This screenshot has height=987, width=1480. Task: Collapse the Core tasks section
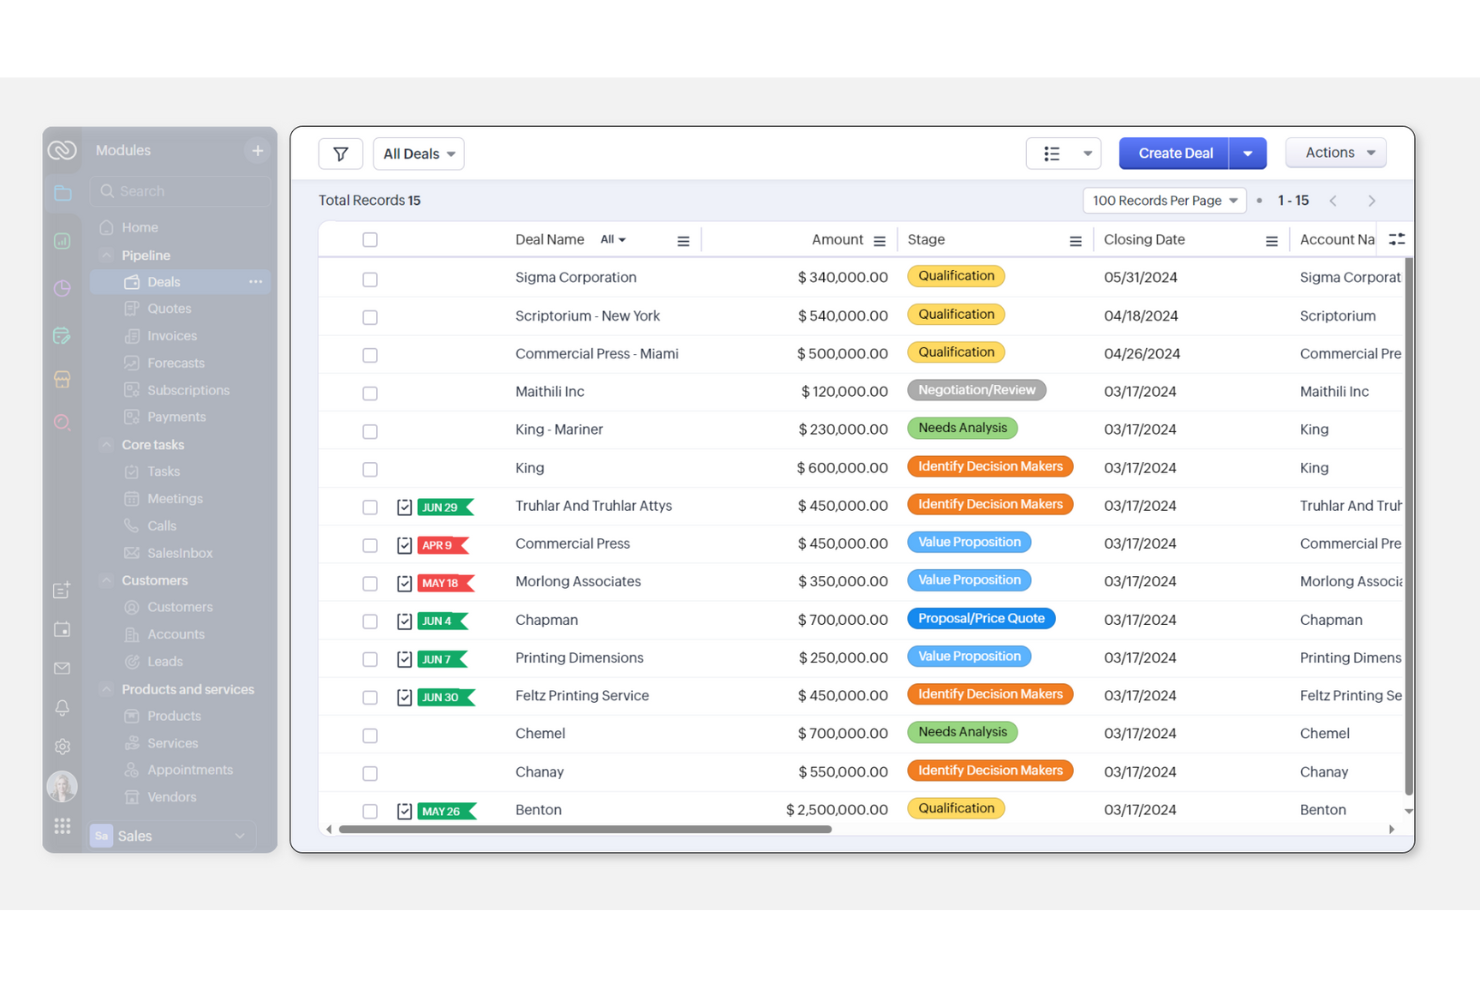[x=107, y=444]
